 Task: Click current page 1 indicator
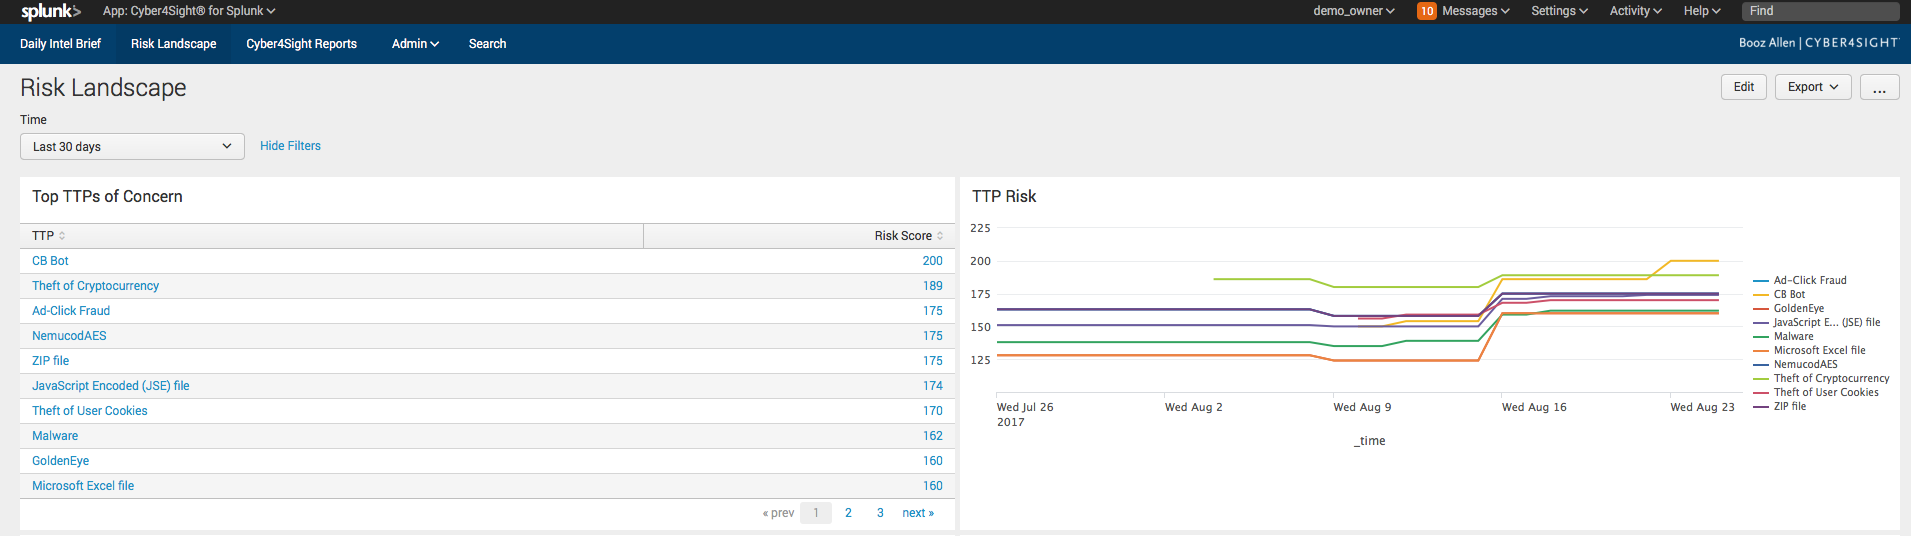pos(816,513)
